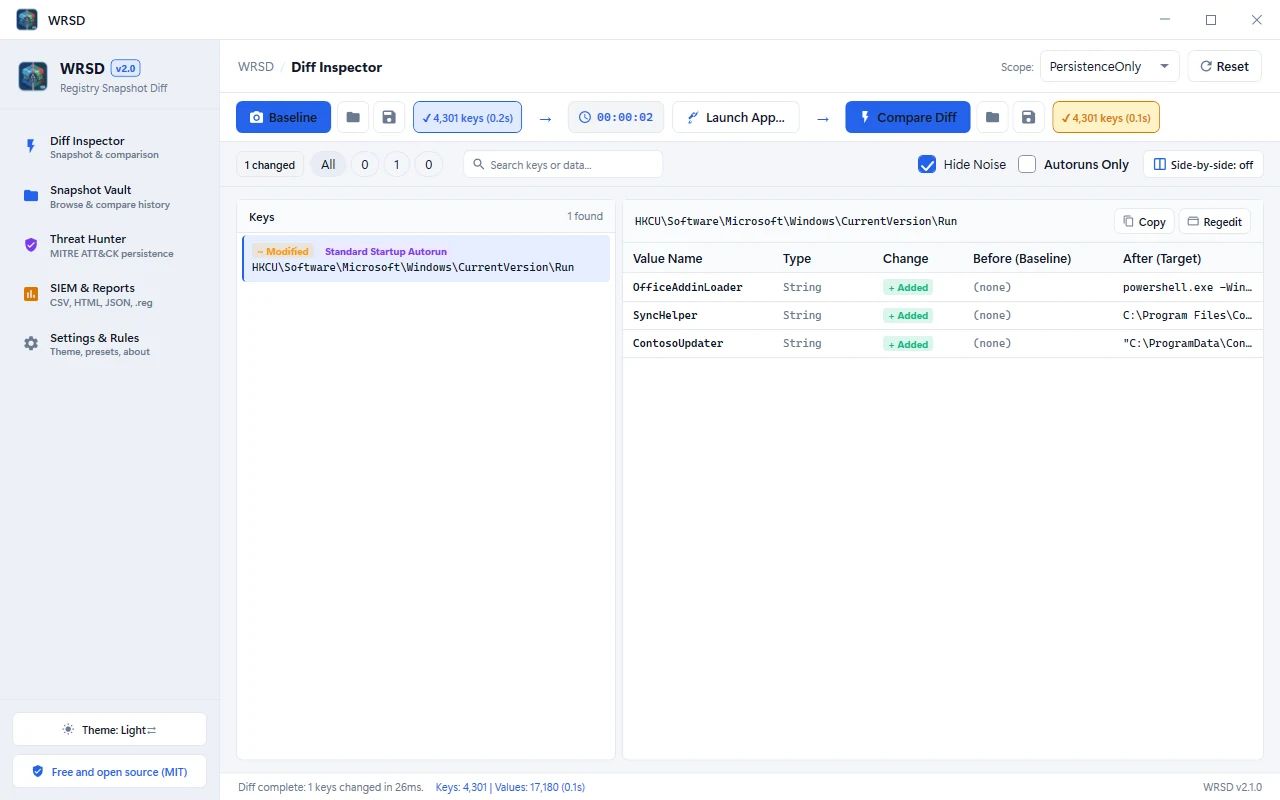Screen dimensions: 1280x800
Task: Click baseline 4,301 keys (0.2s) status badge
Action: (467, 117)
